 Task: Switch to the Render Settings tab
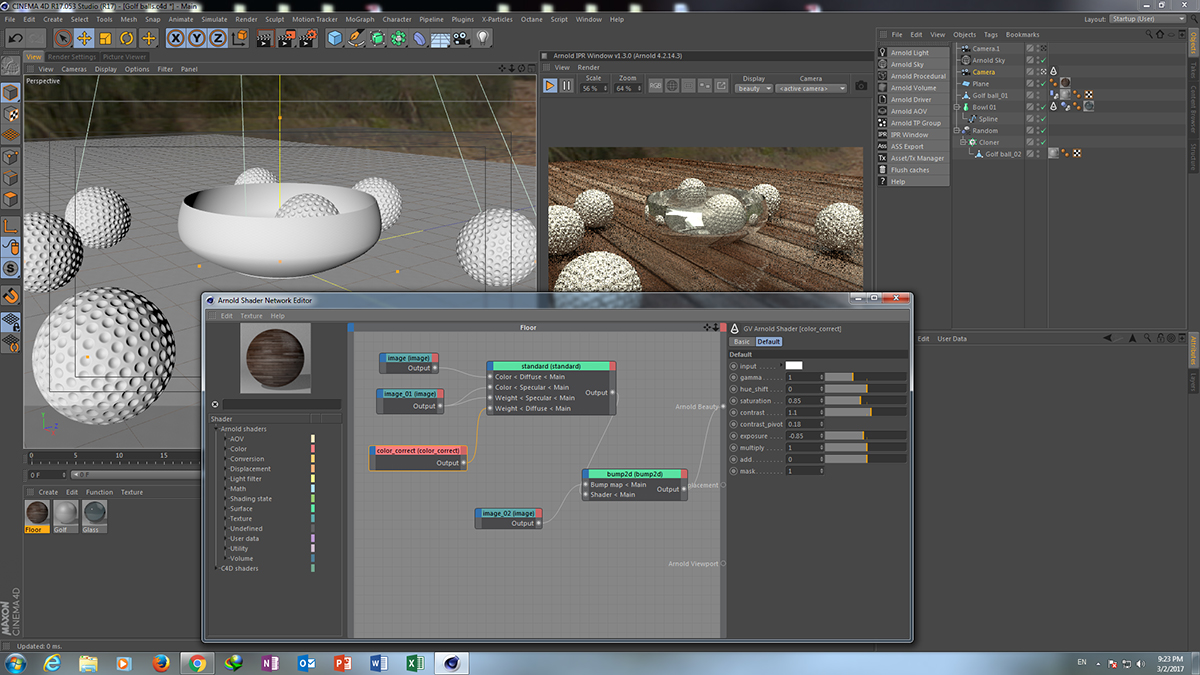pos(73,57)
